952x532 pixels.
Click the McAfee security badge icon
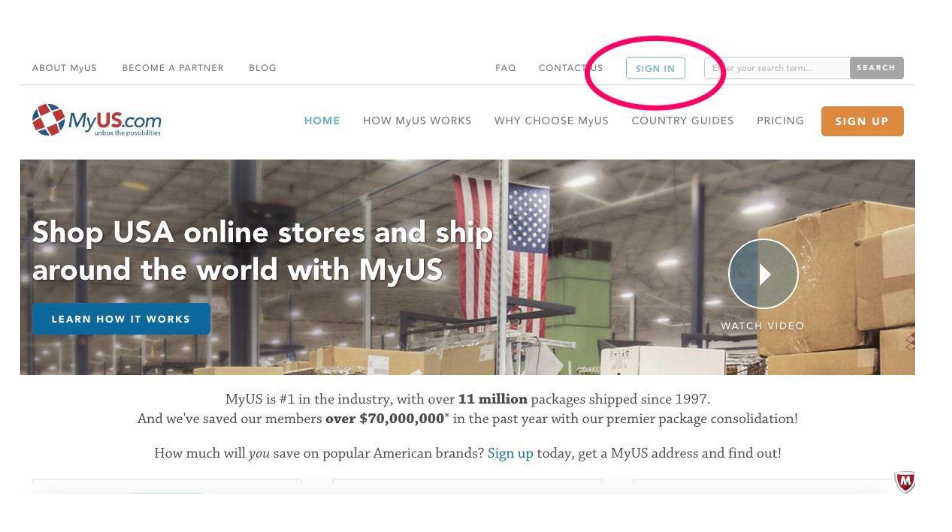tap(905, 482)
